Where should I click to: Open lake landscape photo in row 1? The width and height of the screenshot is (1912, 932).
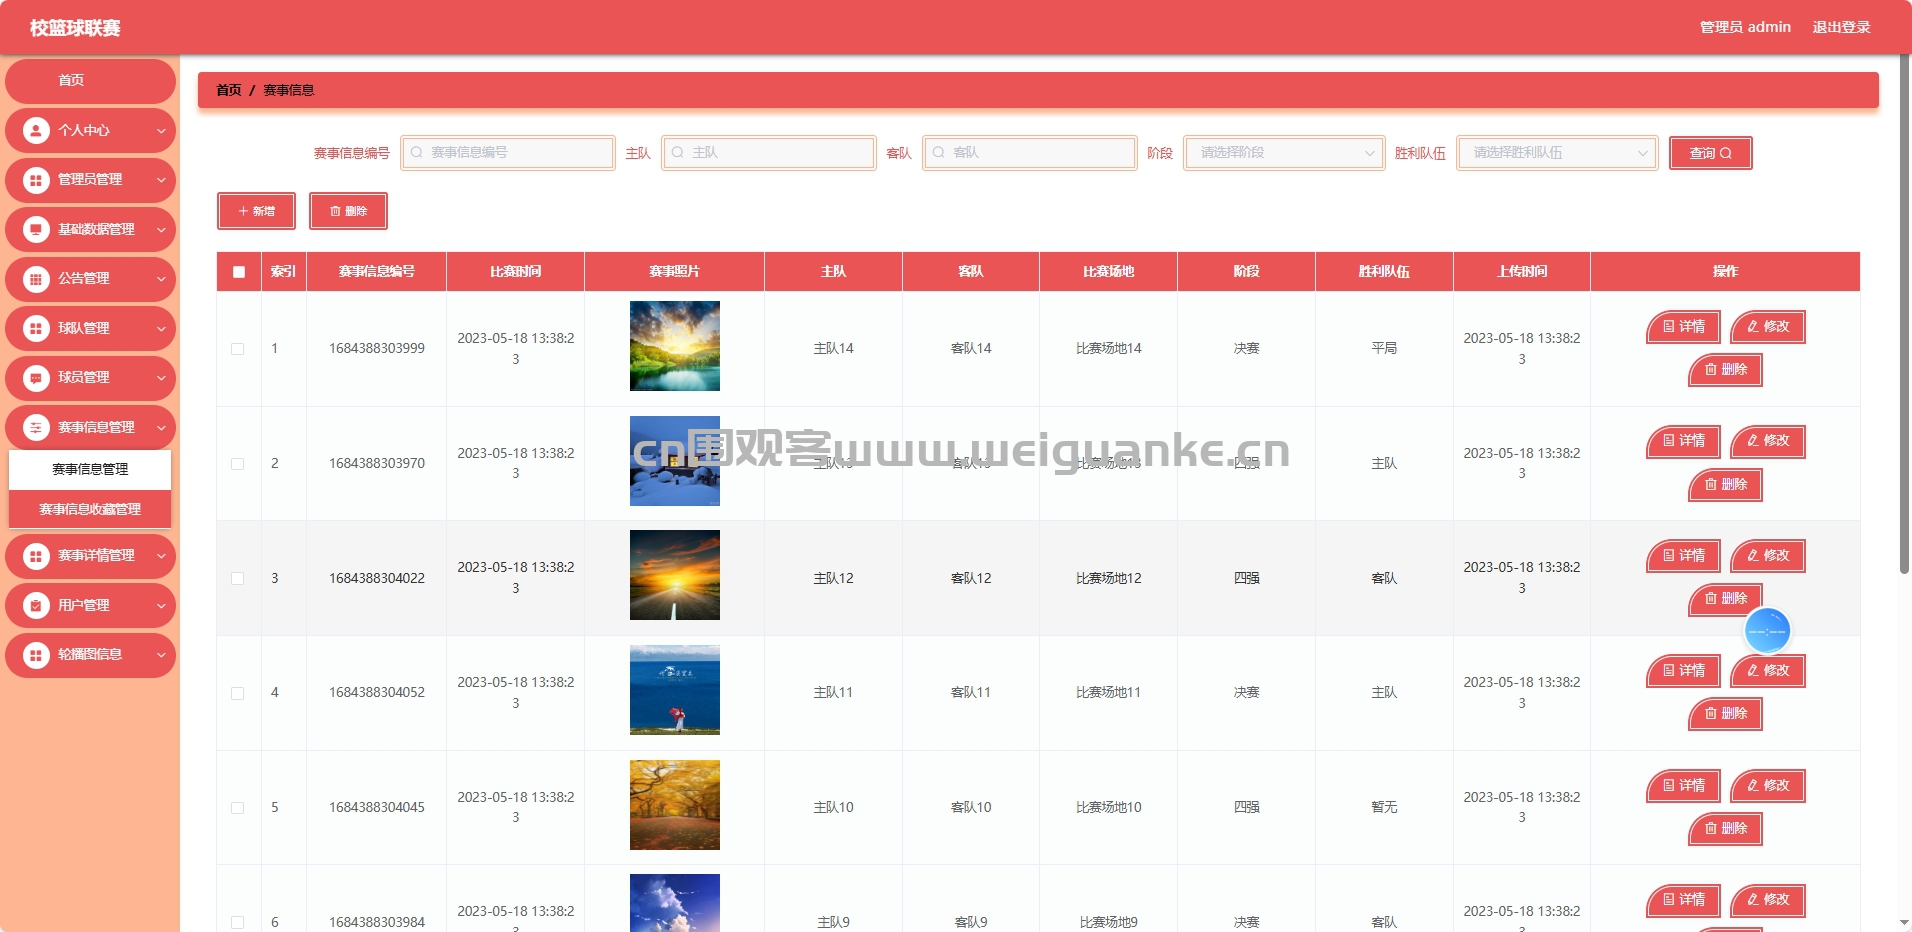[675, 346]
